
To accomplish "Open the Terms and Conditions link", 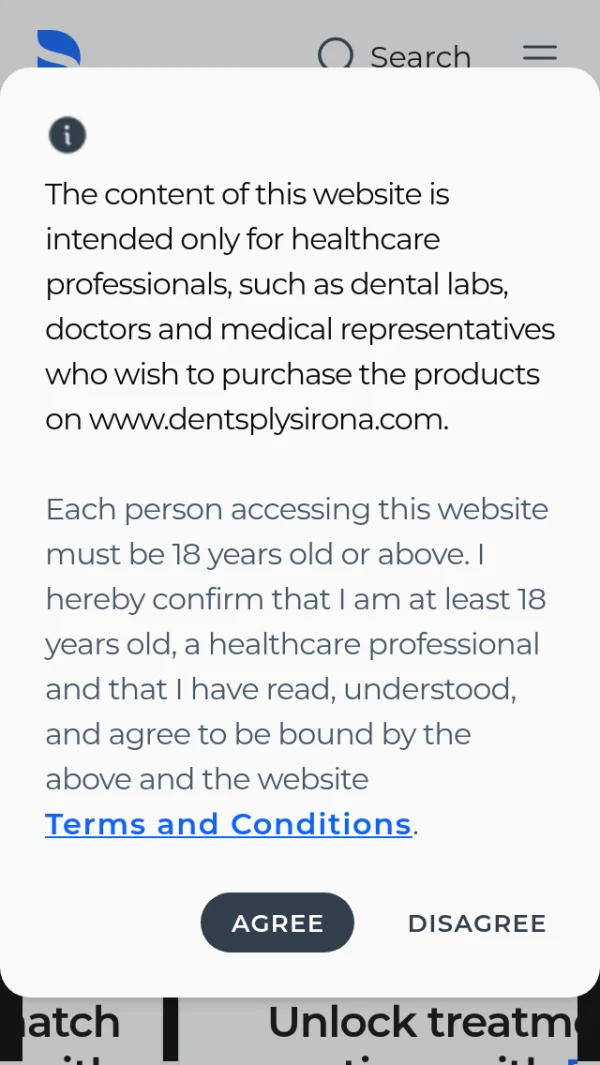I will pyautogui.click(x=228, y=824).
